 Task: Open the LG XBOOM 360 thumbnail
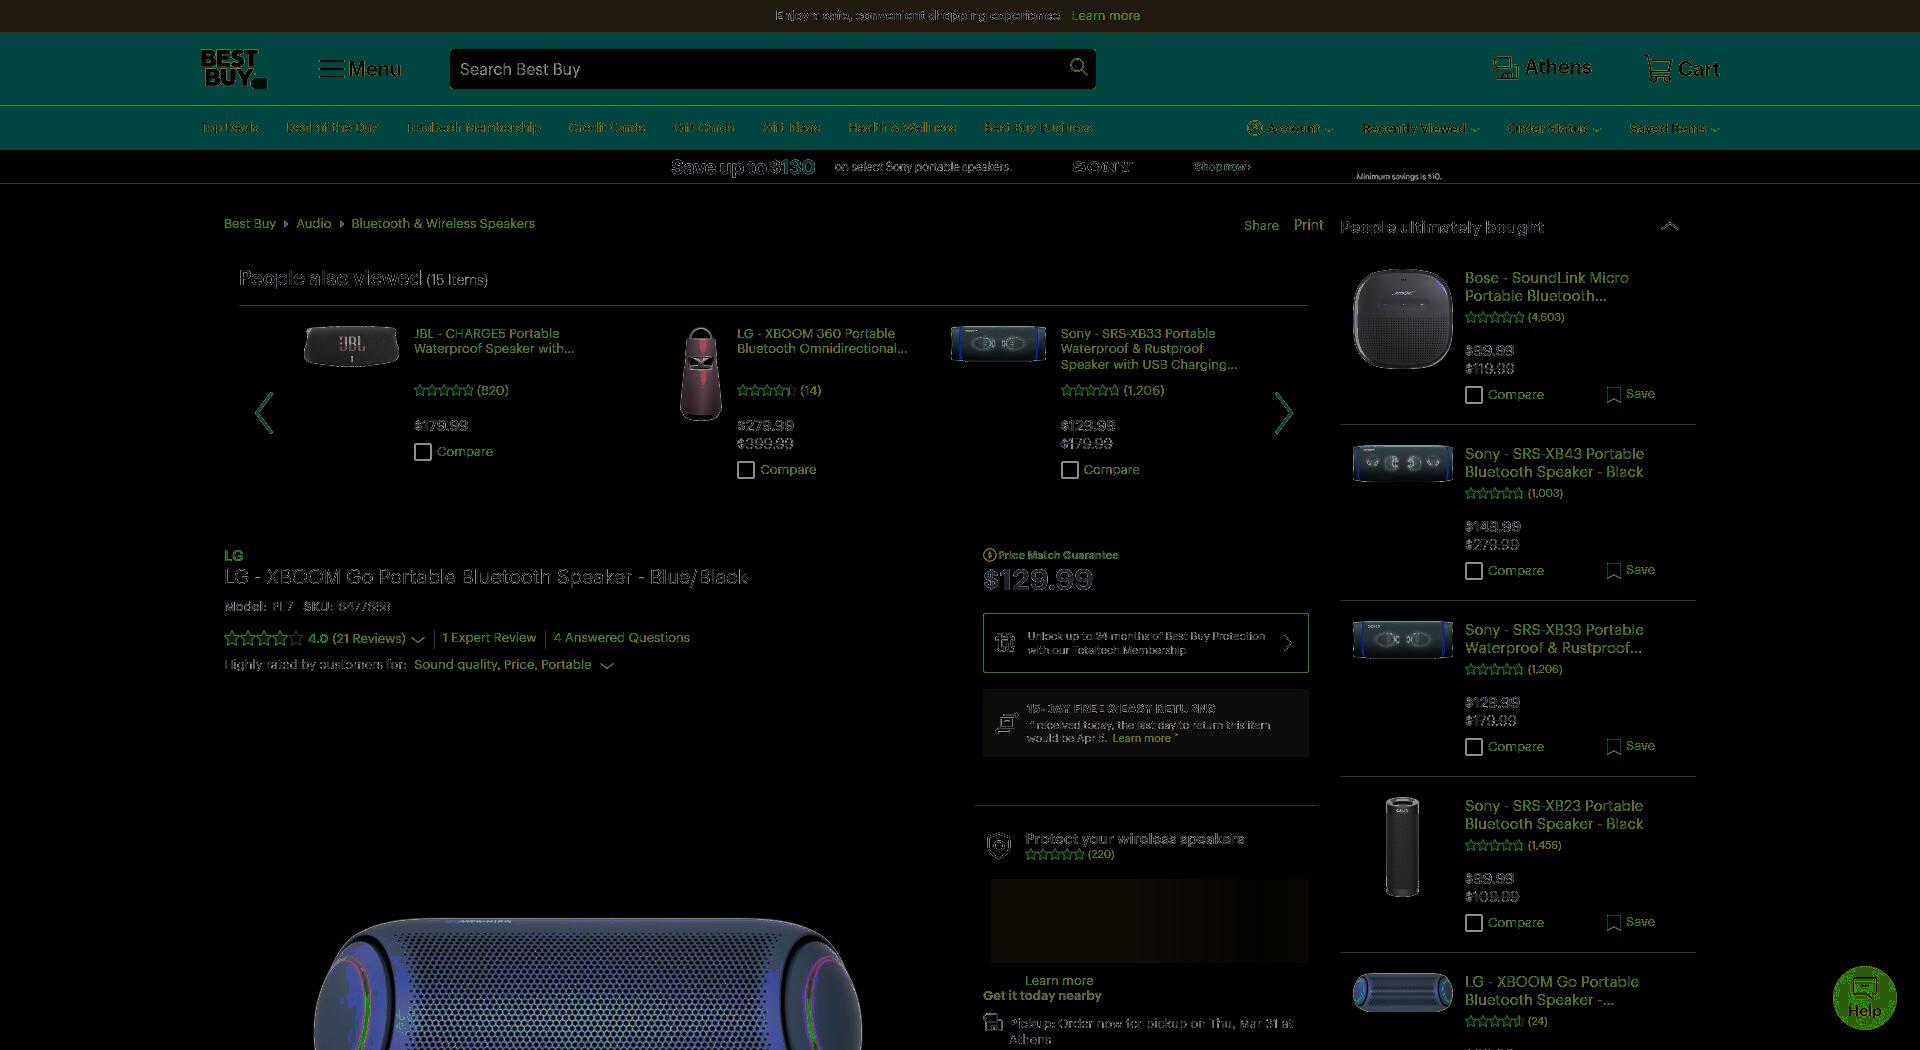pos(701,374)
